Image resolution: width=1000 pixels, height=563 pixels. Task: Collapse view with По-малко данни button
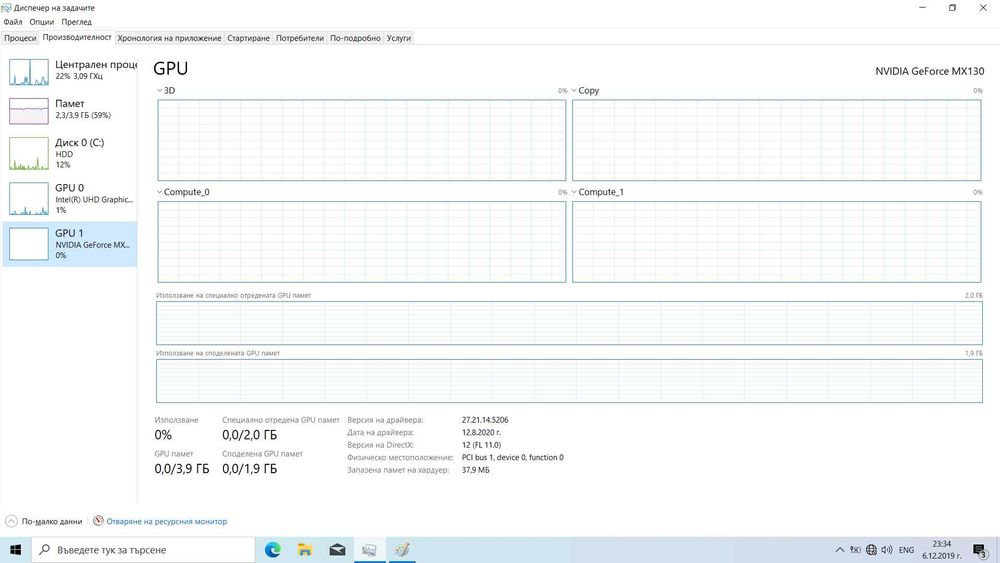(x=44, y=521)
